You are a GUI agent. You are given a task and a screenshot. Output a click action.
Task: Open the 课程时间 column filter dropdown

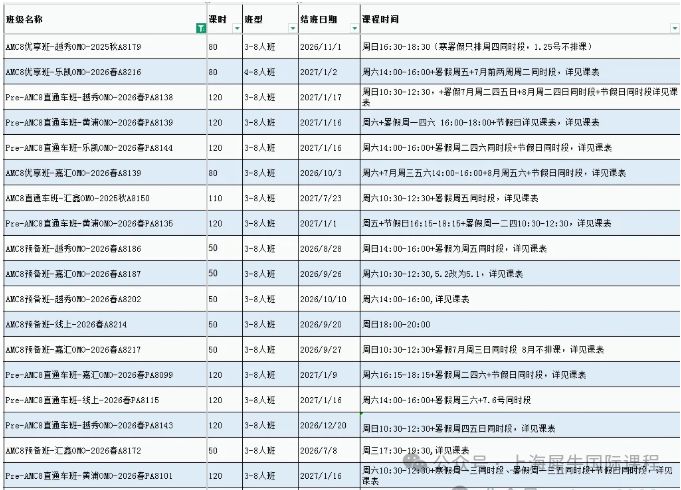coord(674,28)
